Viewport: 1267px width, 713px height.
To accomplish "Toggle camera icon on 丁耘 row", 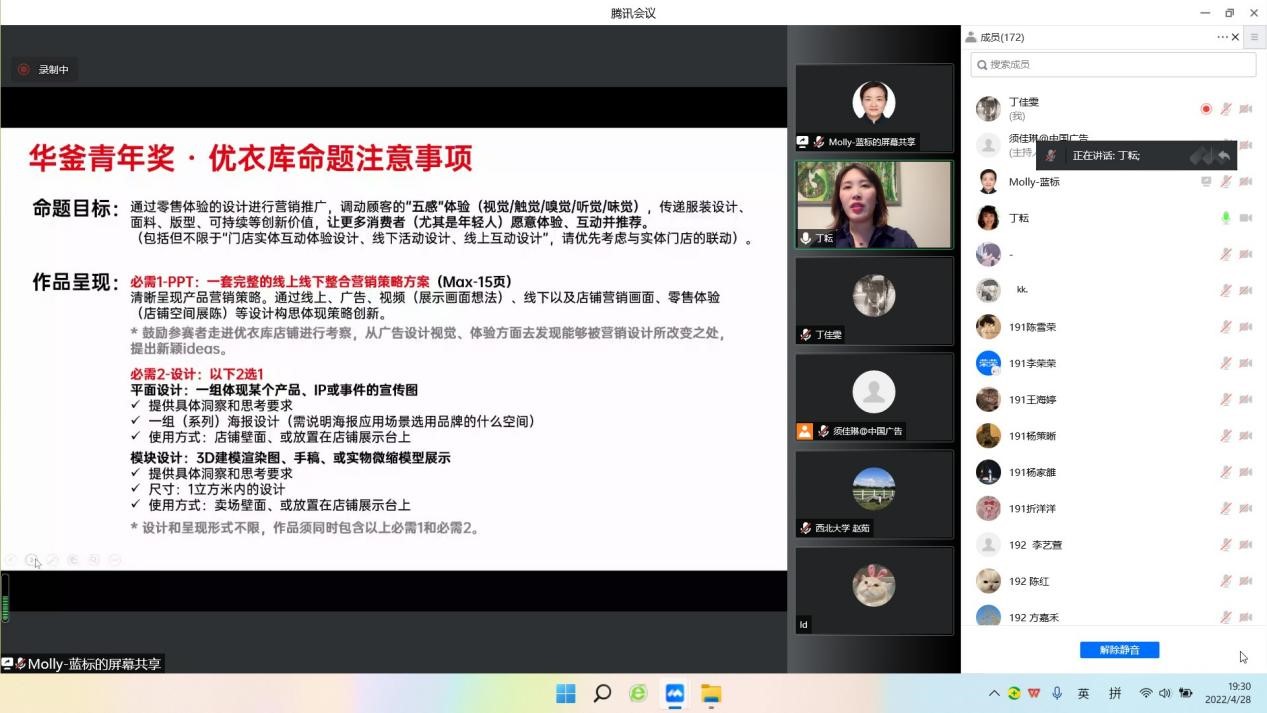I will pyautogui.click(x=1245, y=218).
